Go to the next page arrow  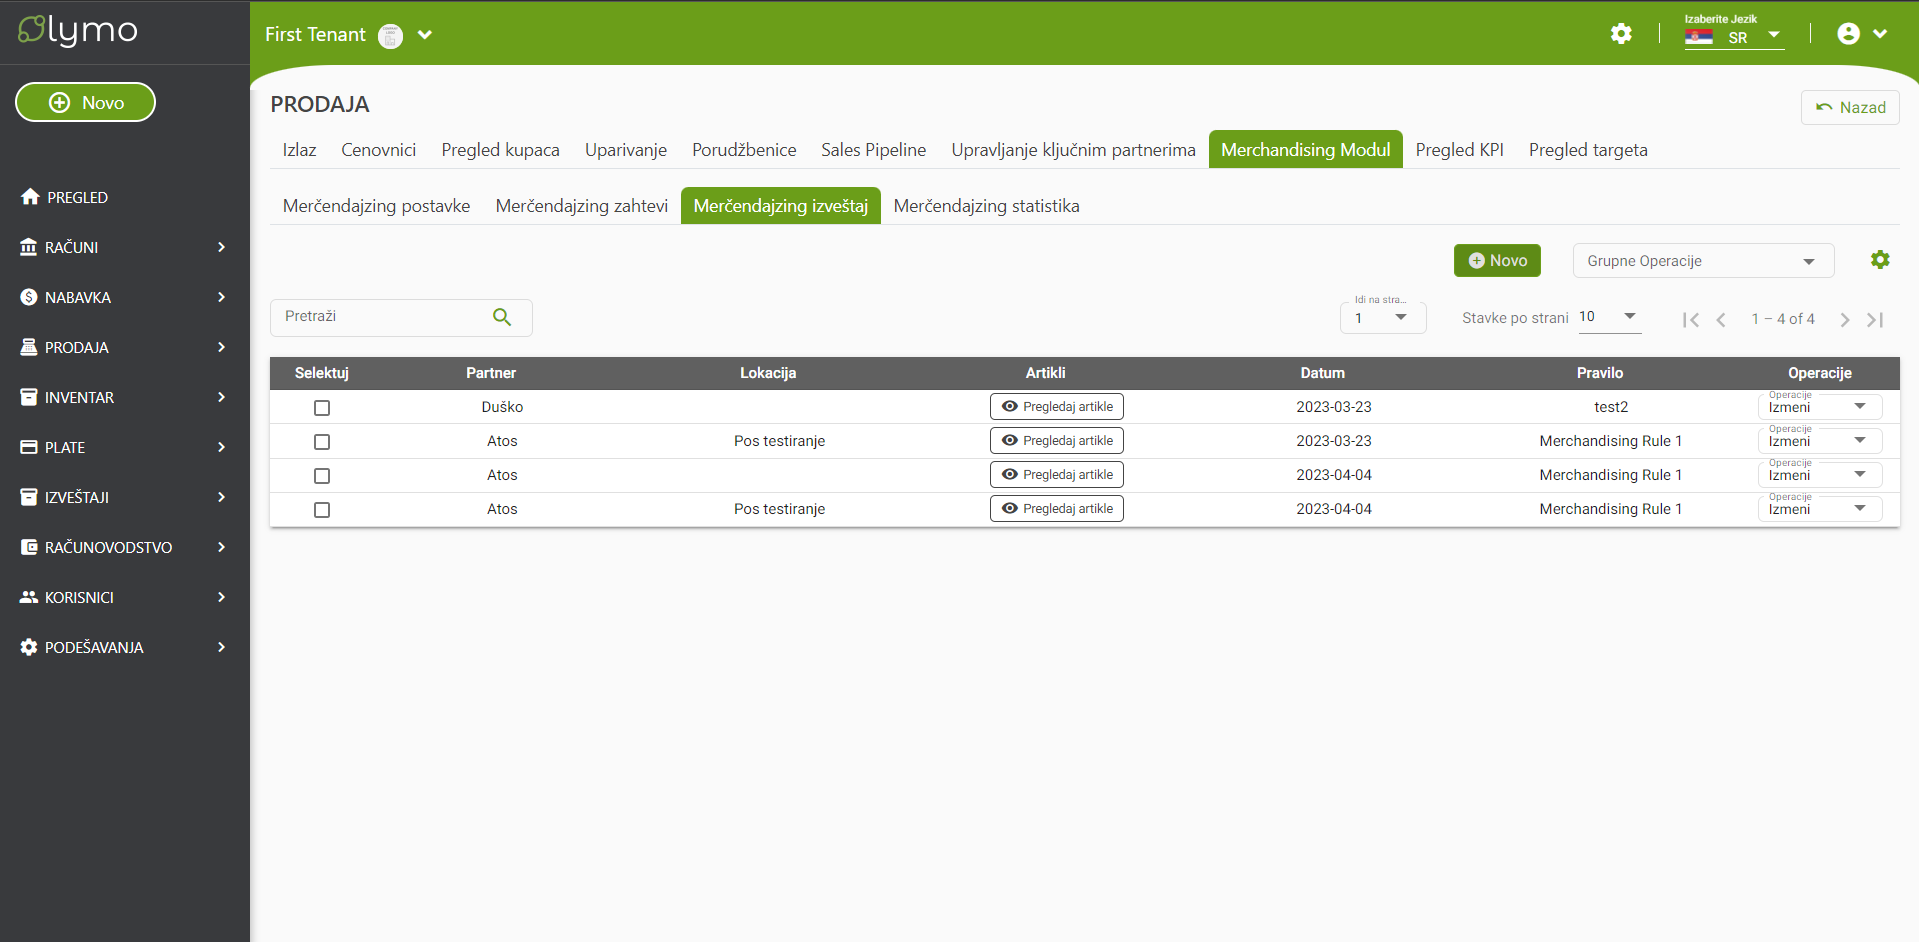1844,320
